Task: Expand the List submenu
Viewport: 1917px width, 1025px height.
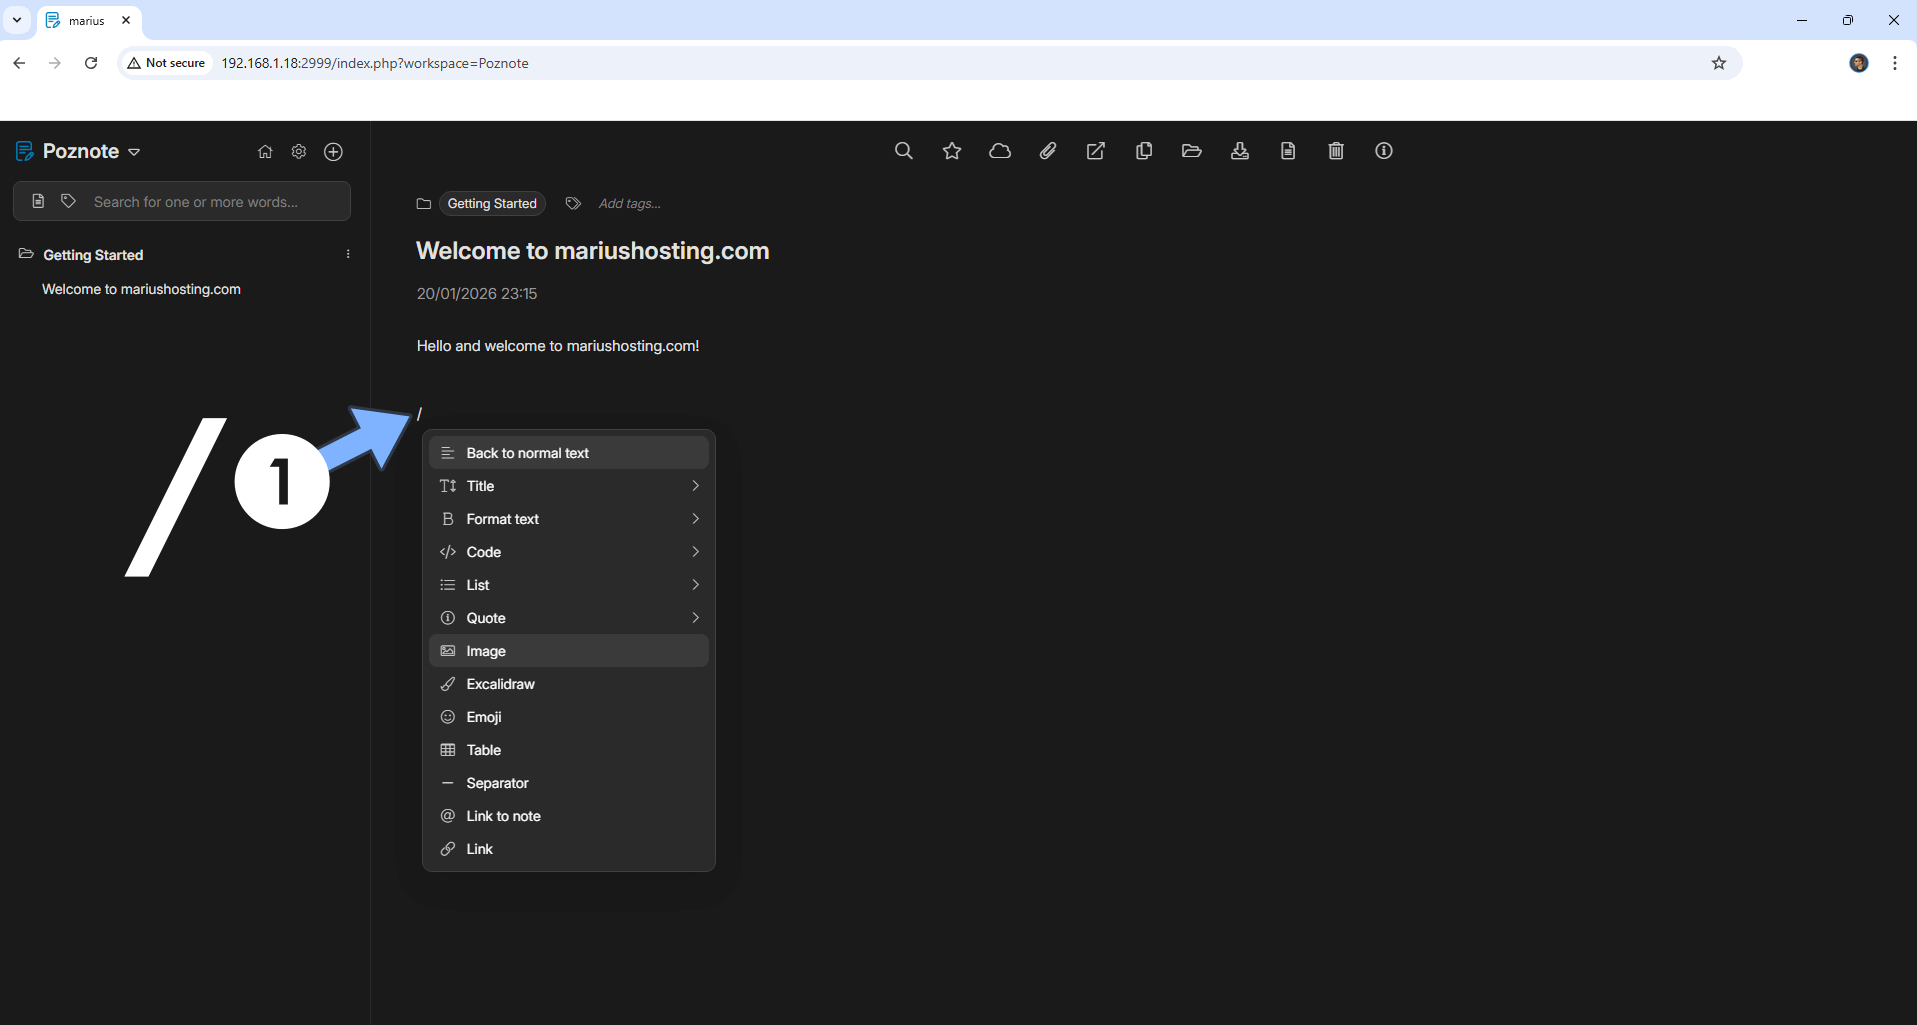Action: 568,585
